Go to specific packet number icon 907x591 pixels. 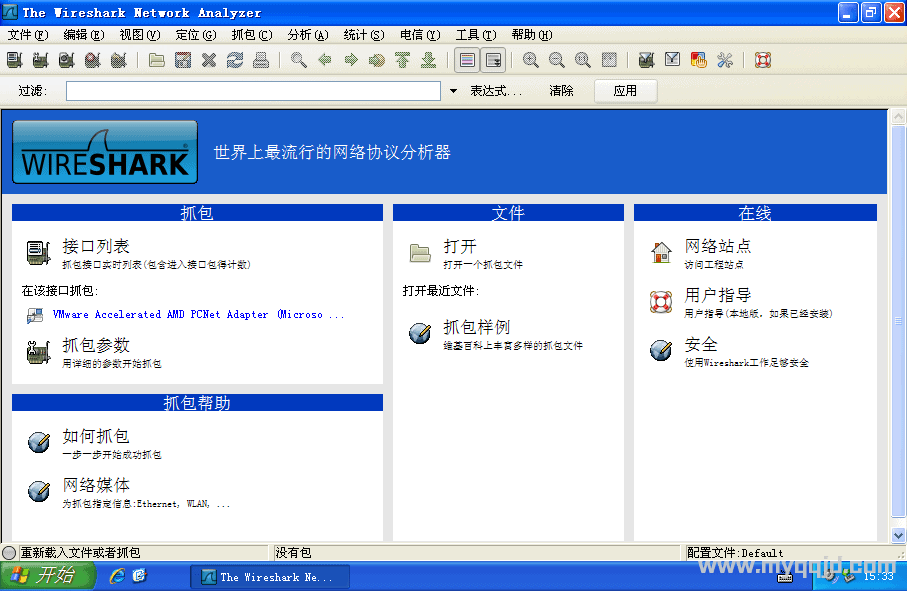click(x=377, y=60)
